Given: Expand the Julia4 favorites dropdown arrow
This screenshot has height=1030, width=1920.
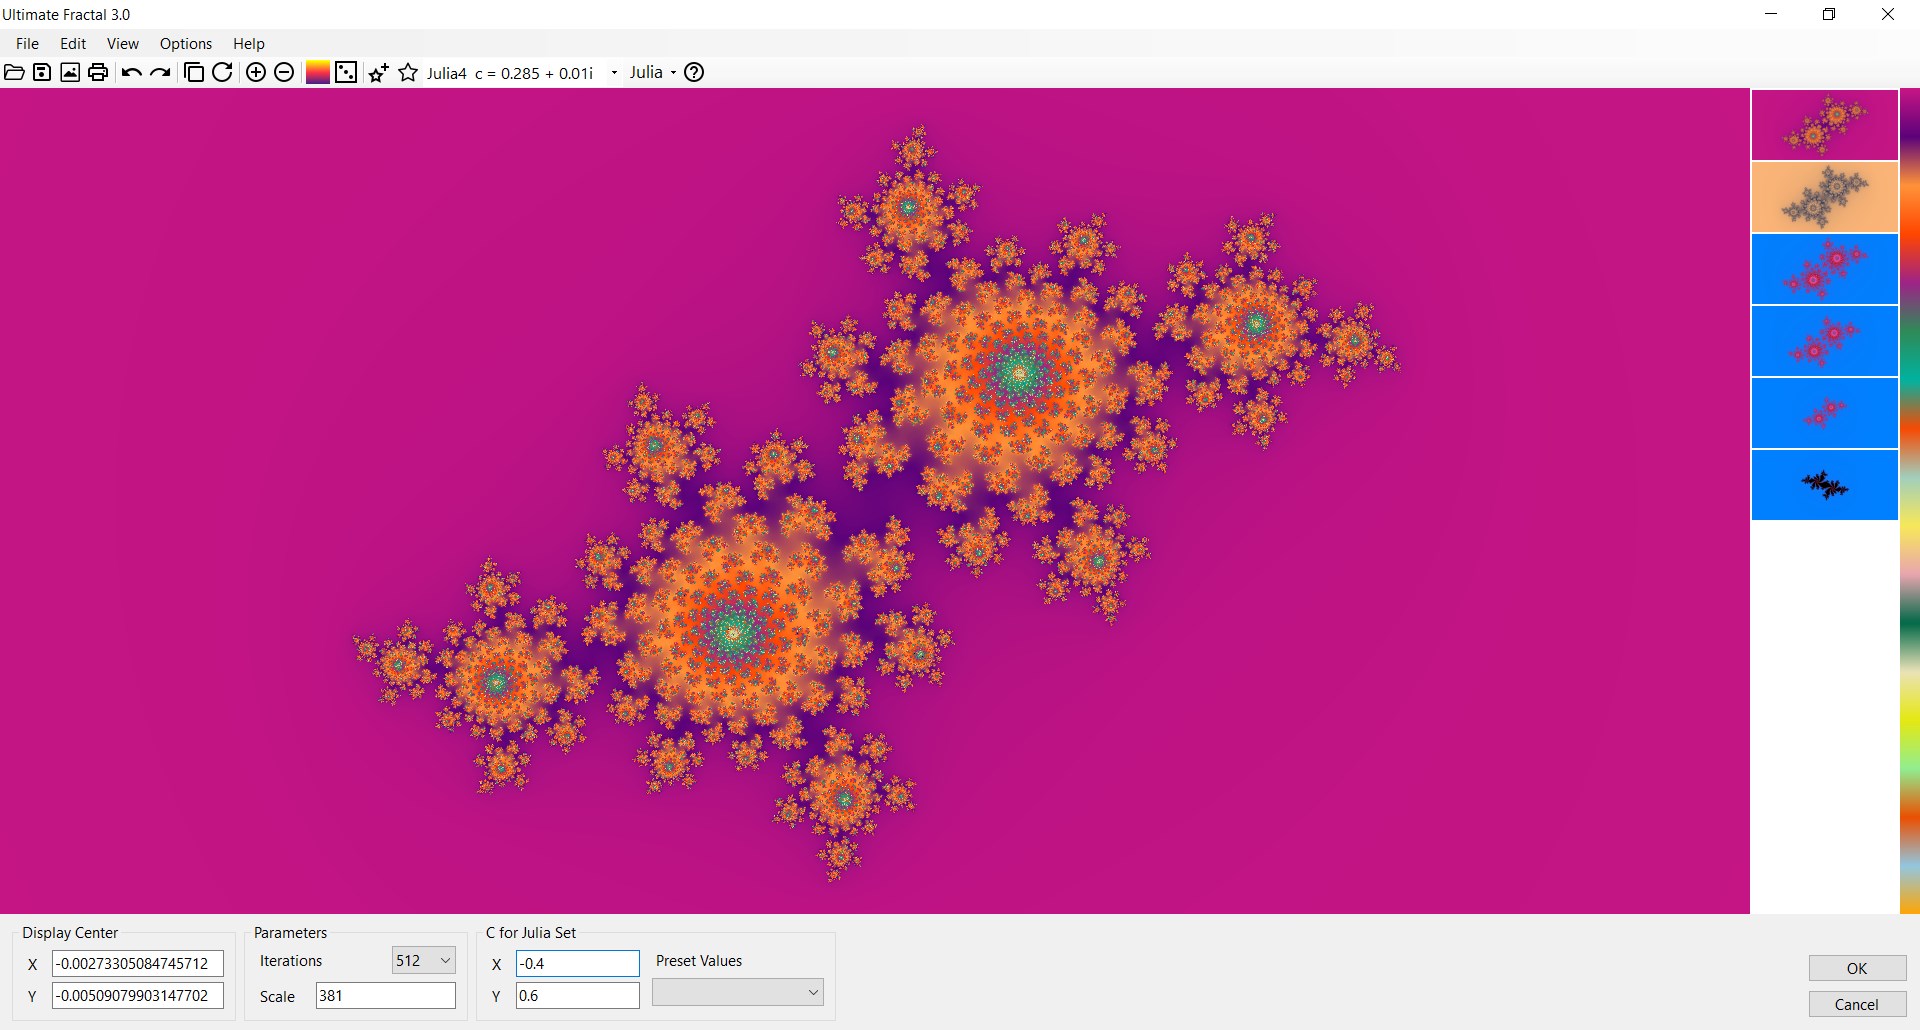Looking at the screenshot, I should pos(614,73).
